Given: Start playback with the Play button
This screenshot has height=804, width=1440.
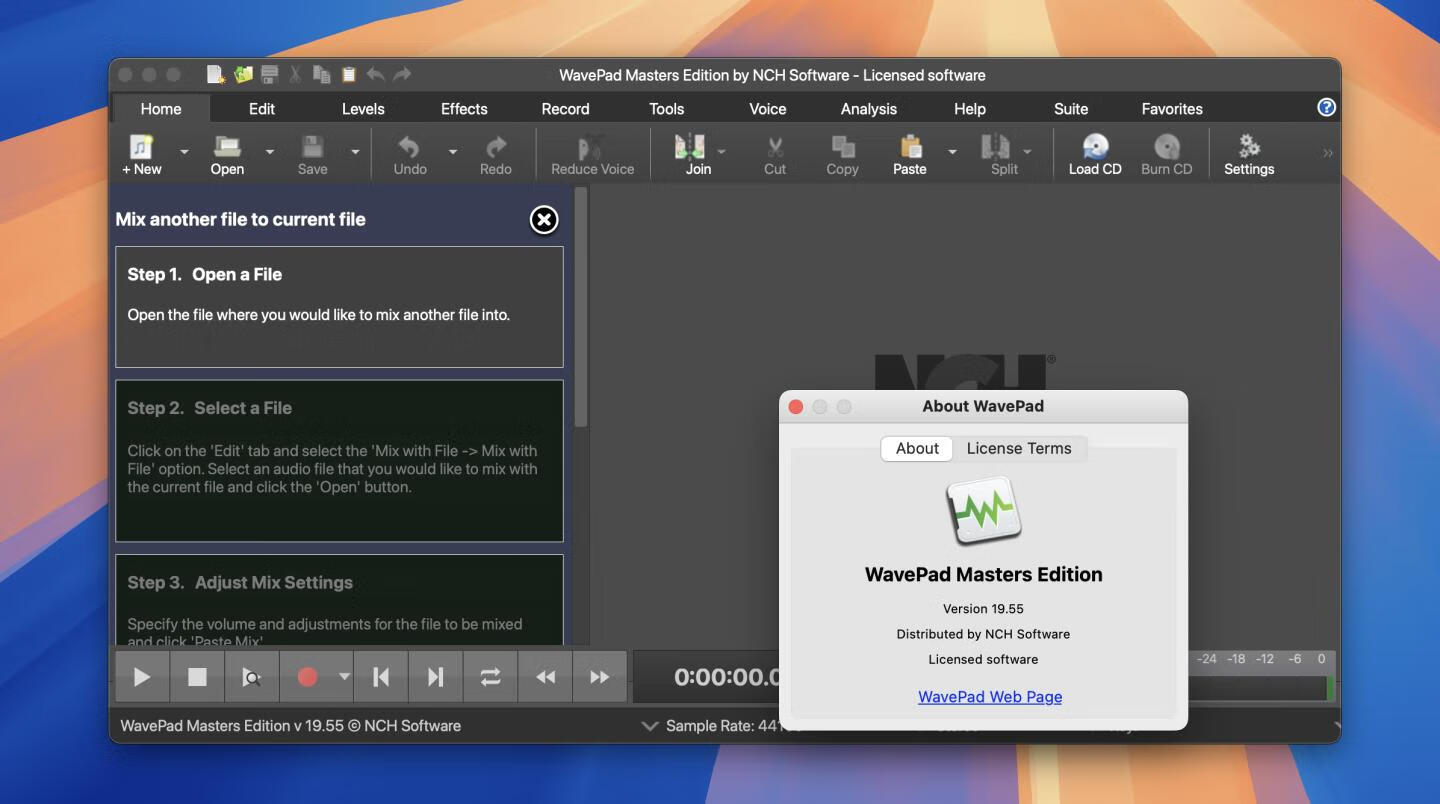Looking at the screenshot, I should click(142, 677).
